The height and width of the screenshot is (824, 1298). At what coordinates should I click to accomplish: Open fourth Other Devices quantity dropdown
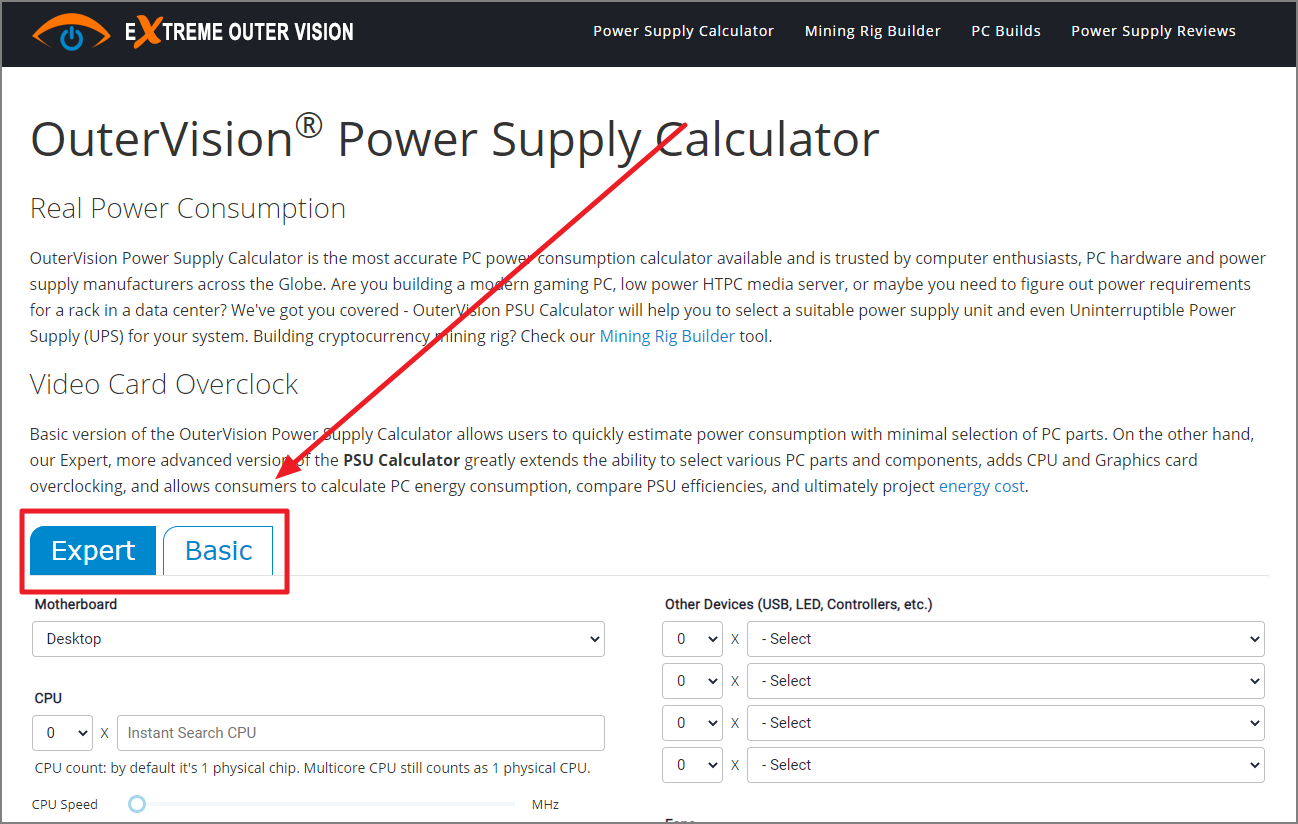[x=692, y=765]
